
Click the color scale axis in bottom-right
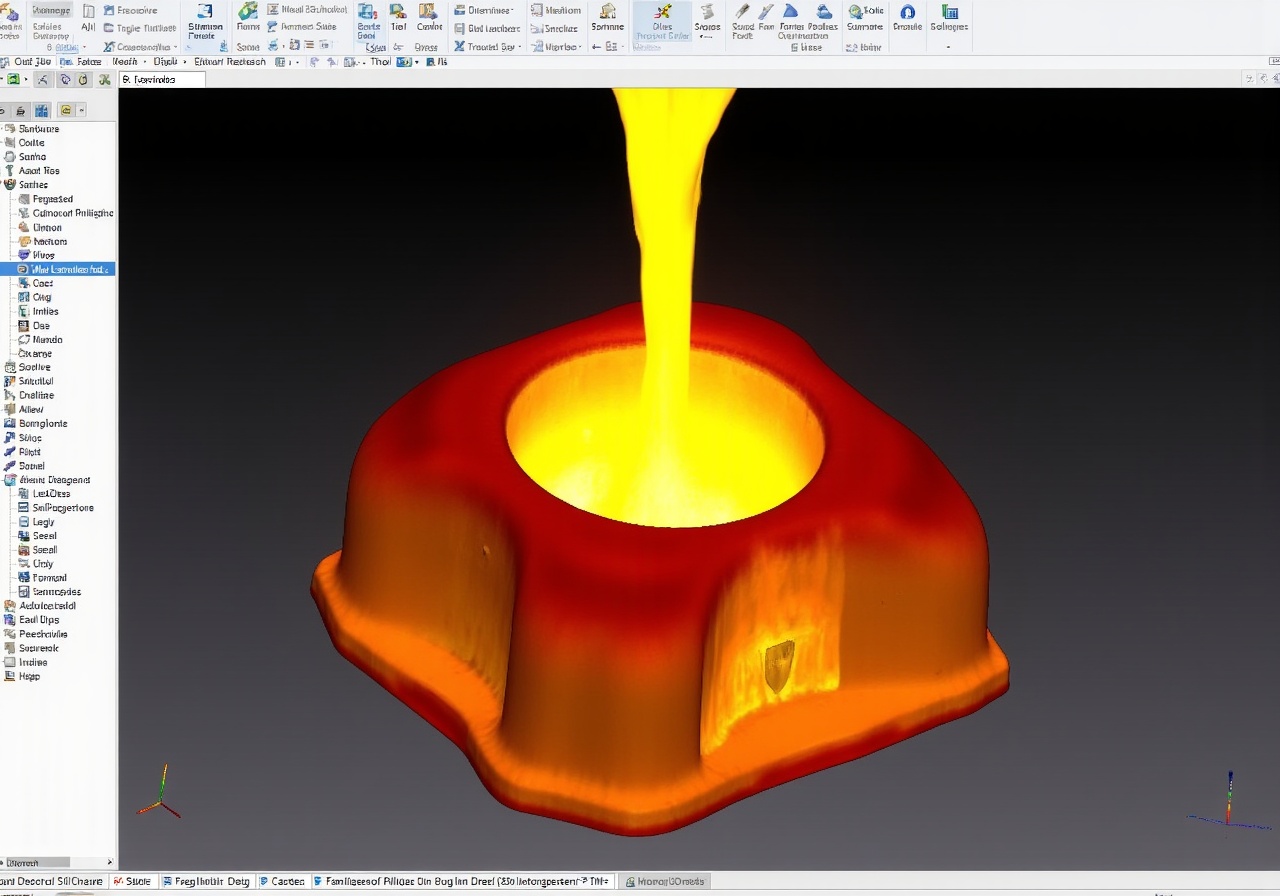[x=1229, y=800]
